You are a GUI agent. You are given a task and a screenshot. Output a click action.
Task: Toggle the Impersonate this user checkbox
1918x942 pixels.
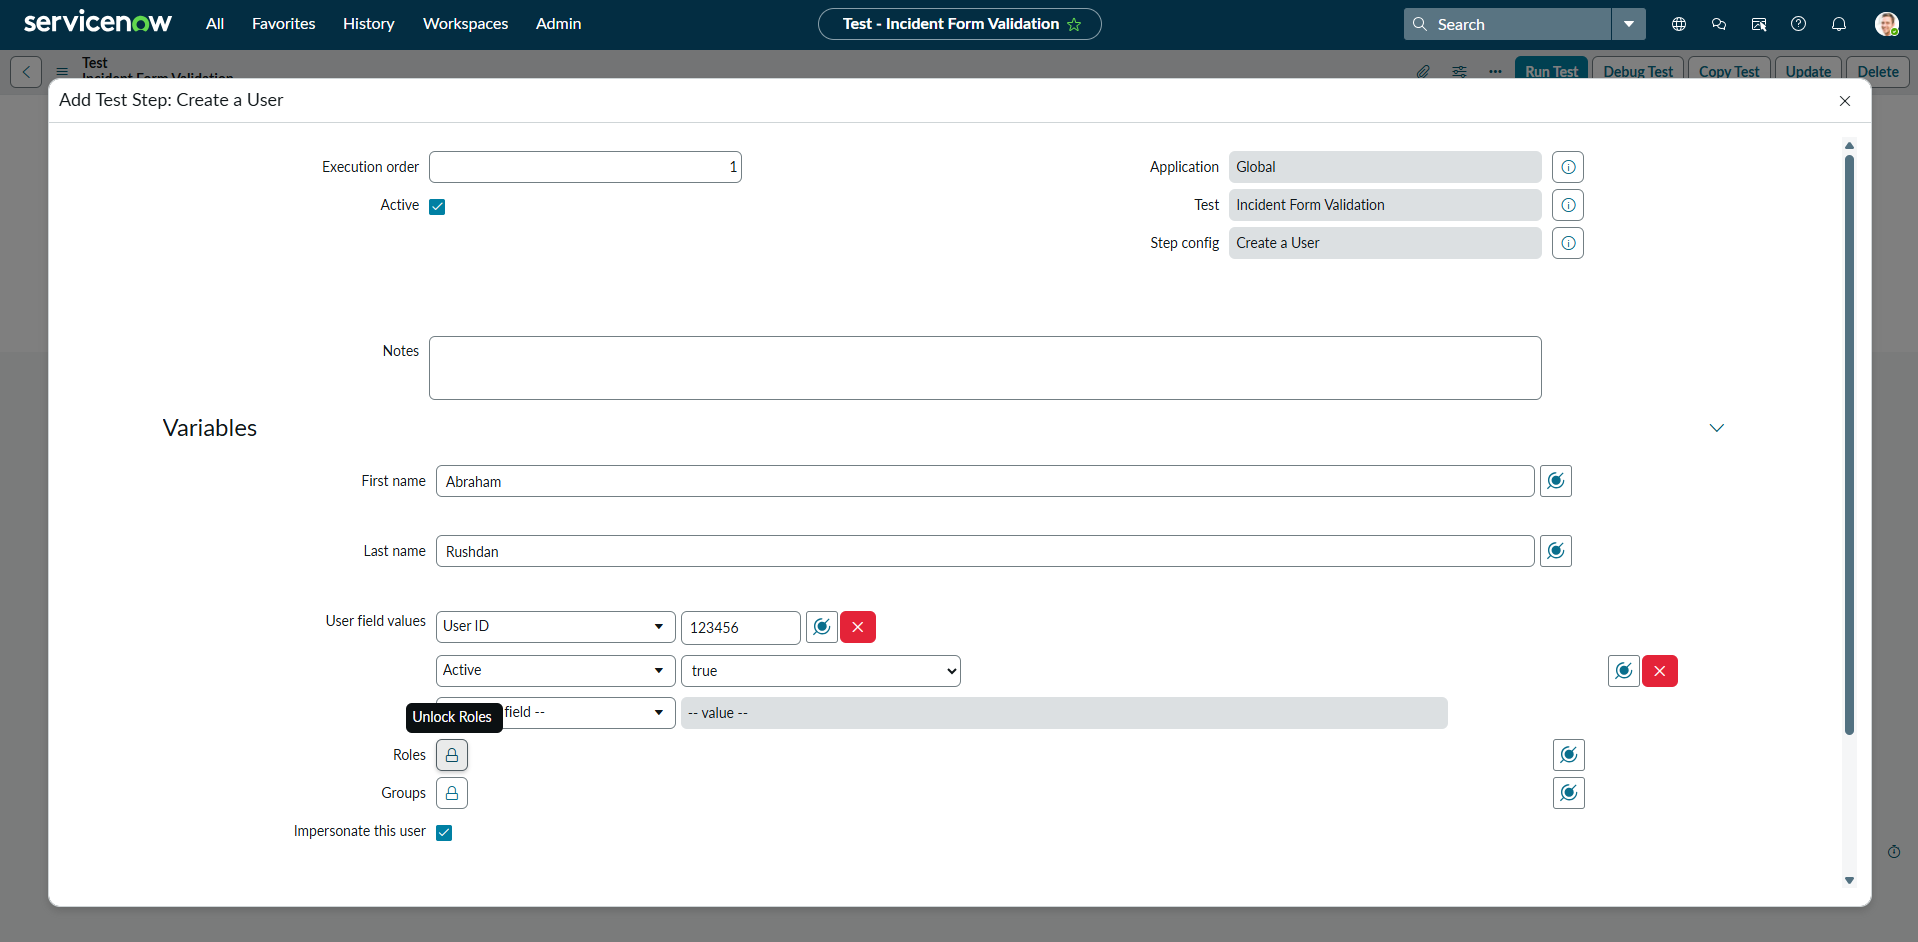tap(444, 833)
